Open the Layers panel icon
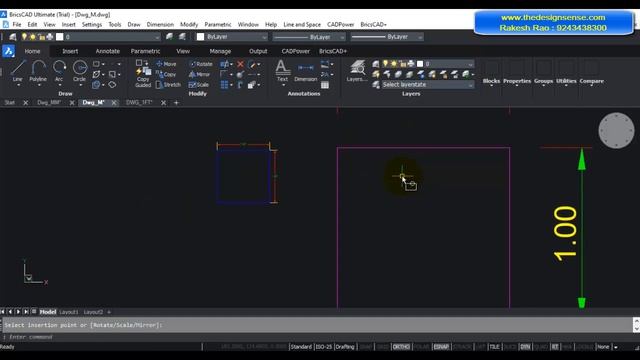Screen dimensions: 640x360 click(x=357, y=70)
